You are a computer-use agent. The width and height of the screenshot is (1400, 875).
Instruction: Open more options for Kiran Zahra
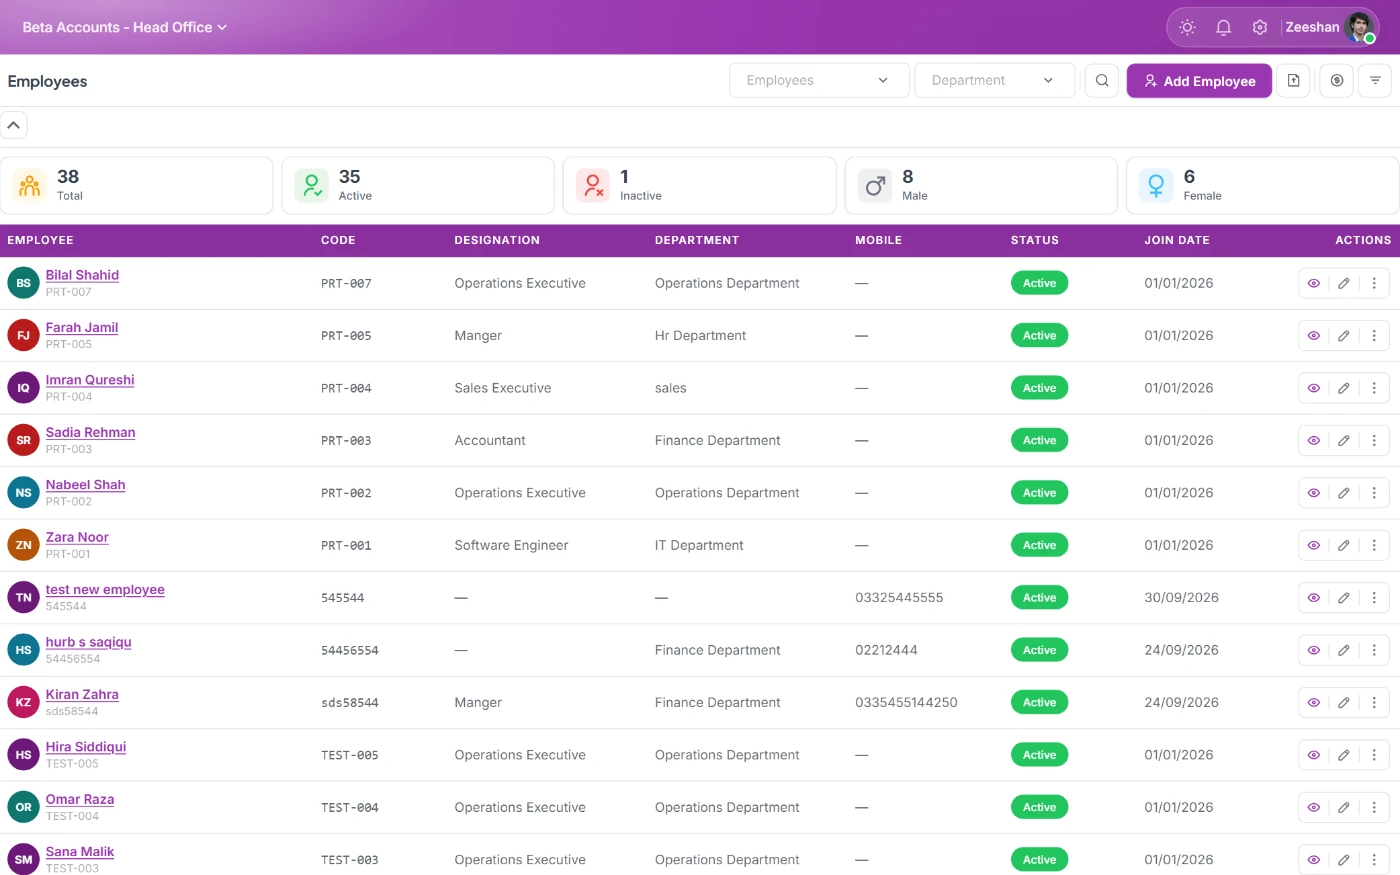[1374, 702]
